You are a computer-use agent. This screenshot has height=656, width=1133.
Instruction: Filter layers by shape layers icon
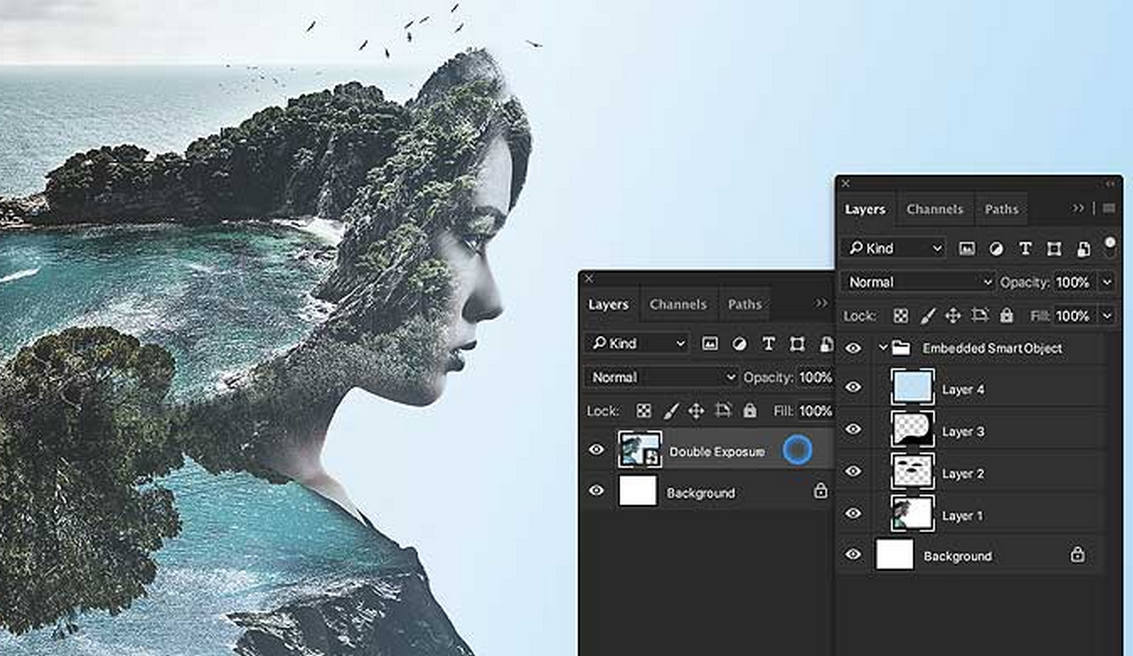pos(1056,249)
